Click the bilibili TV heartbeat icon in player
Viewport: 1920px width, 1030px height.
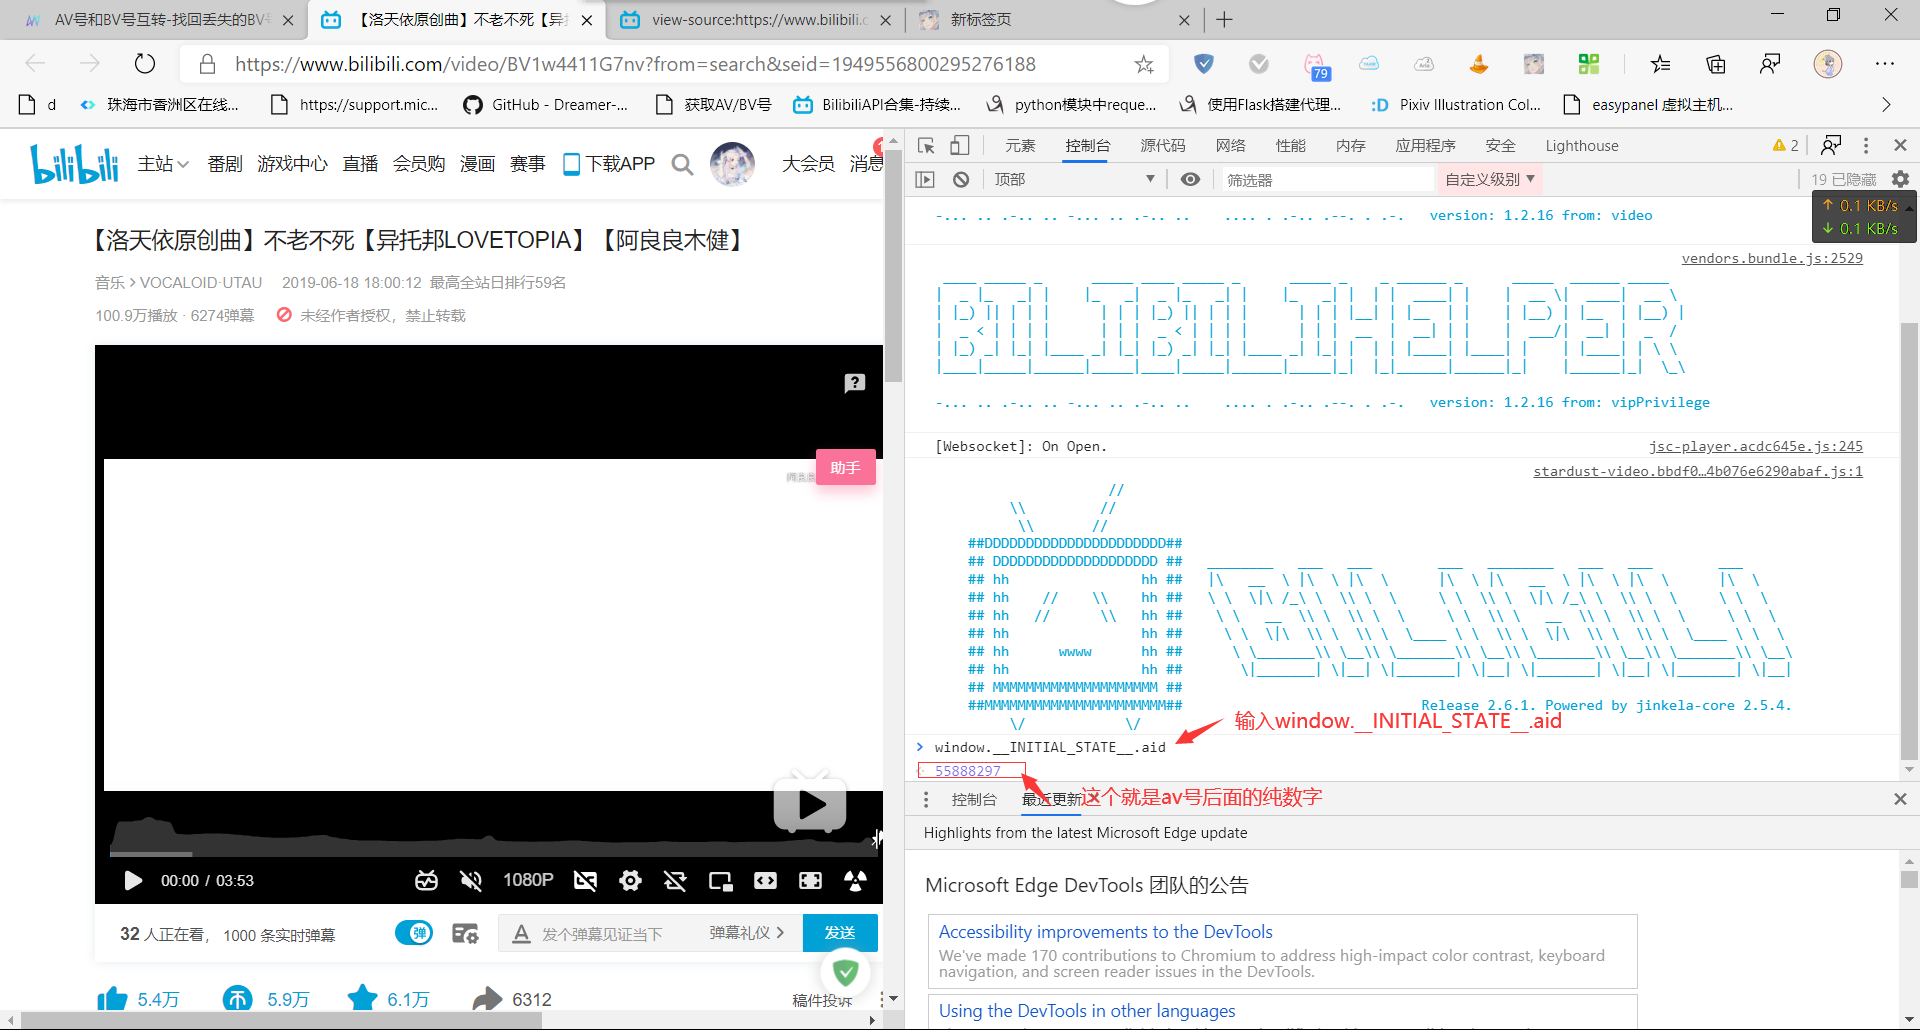[426, 880]
